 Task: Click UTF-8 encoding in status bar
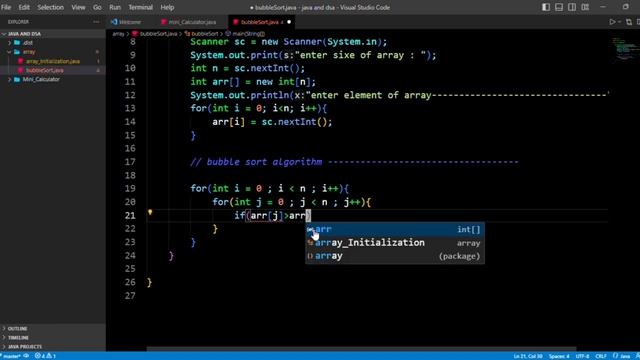pos(582,356)
